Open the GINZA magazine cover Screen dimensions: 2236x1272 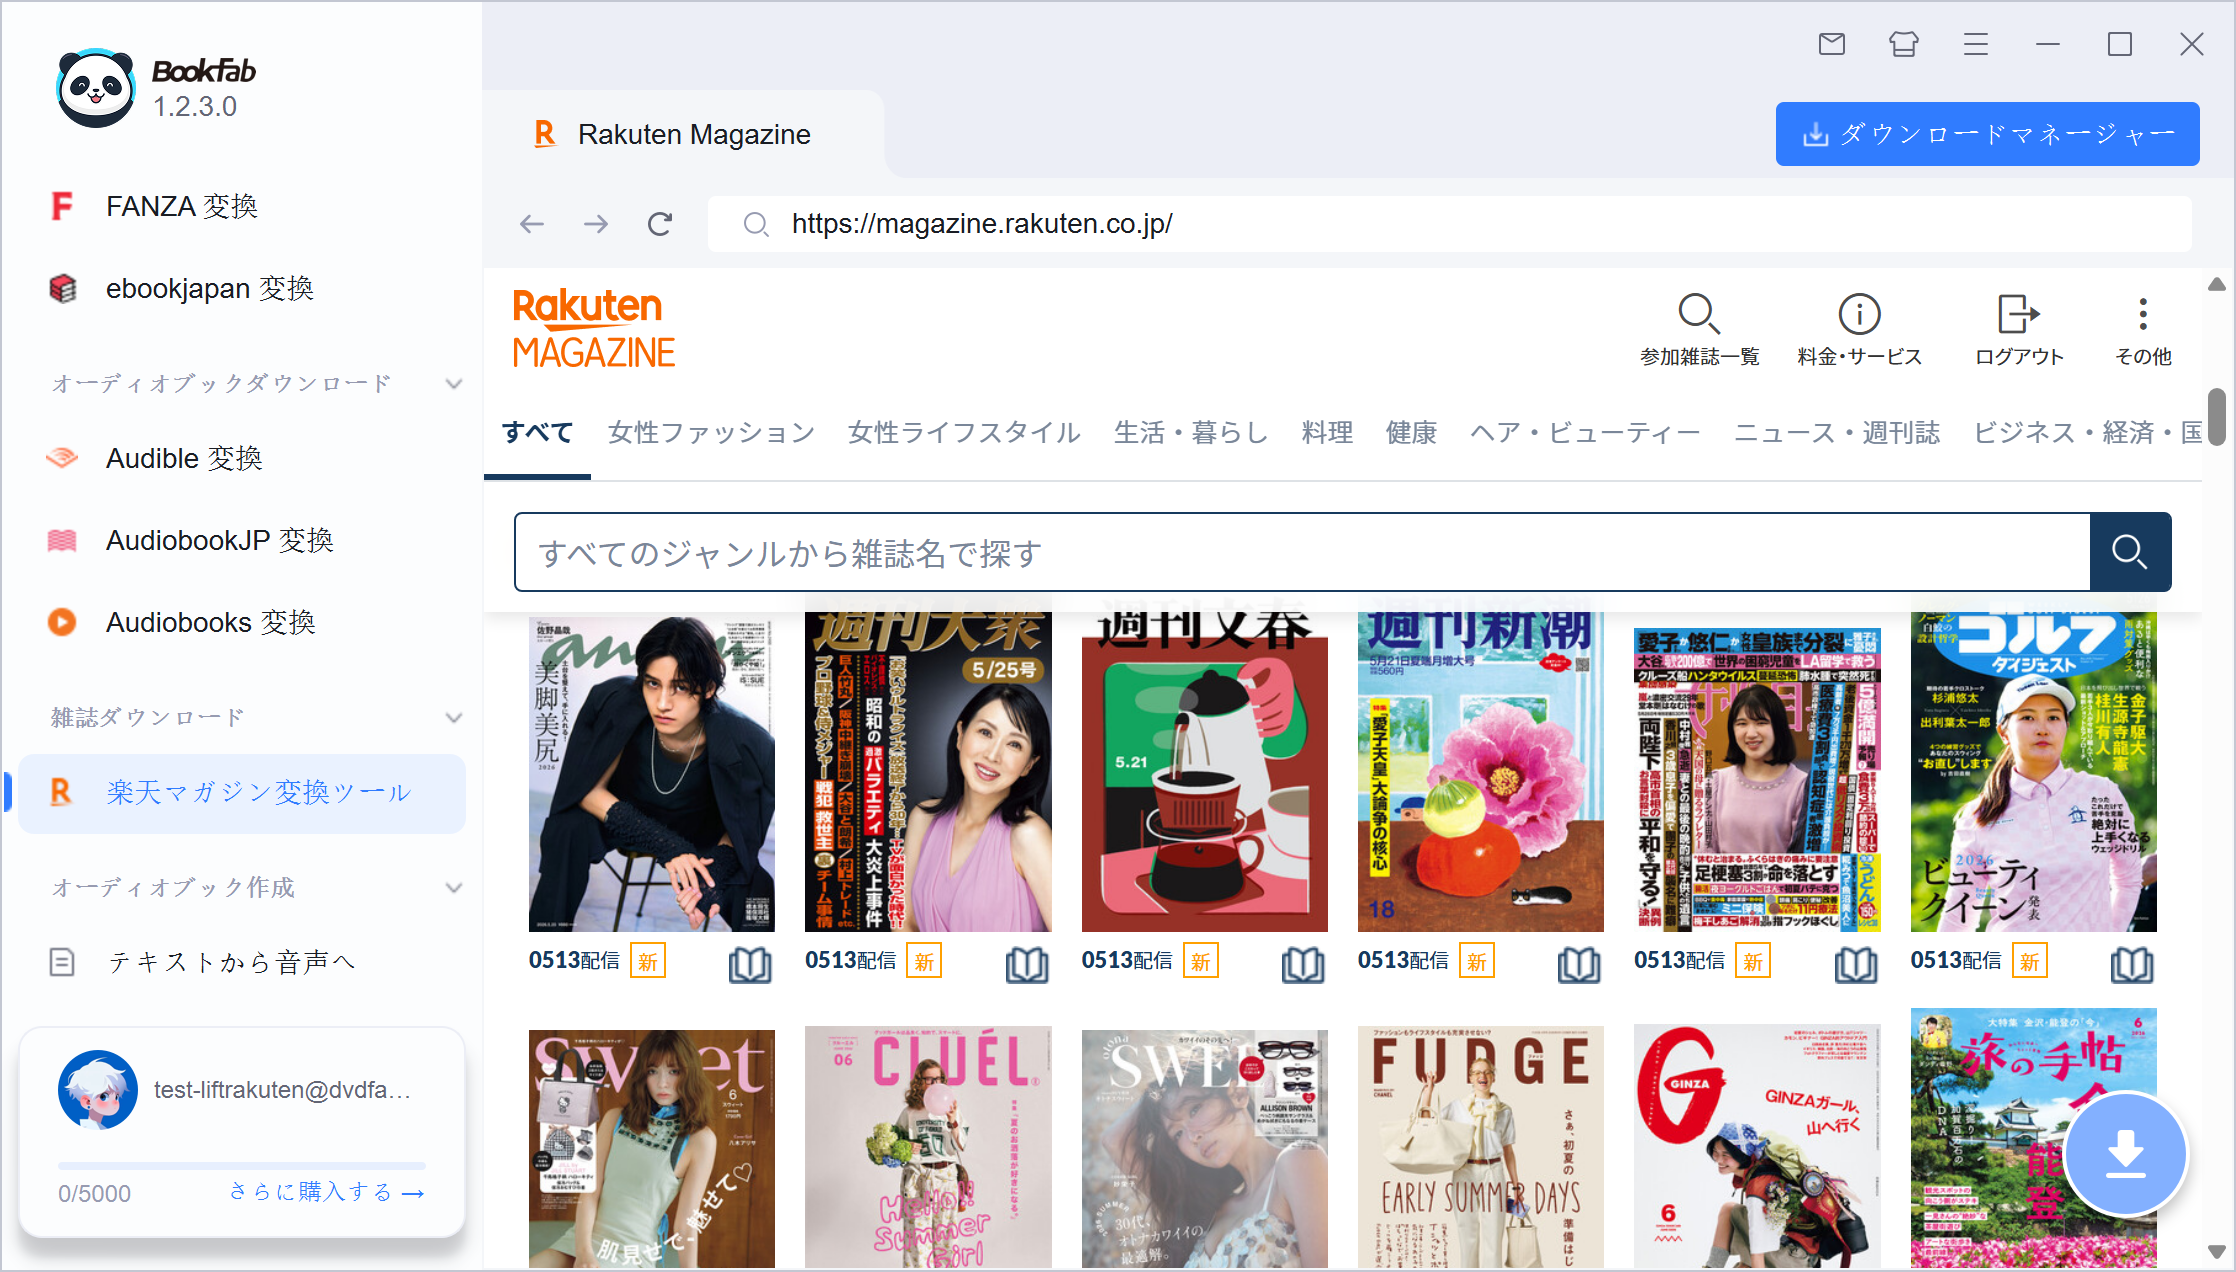coord(1757,1147)
